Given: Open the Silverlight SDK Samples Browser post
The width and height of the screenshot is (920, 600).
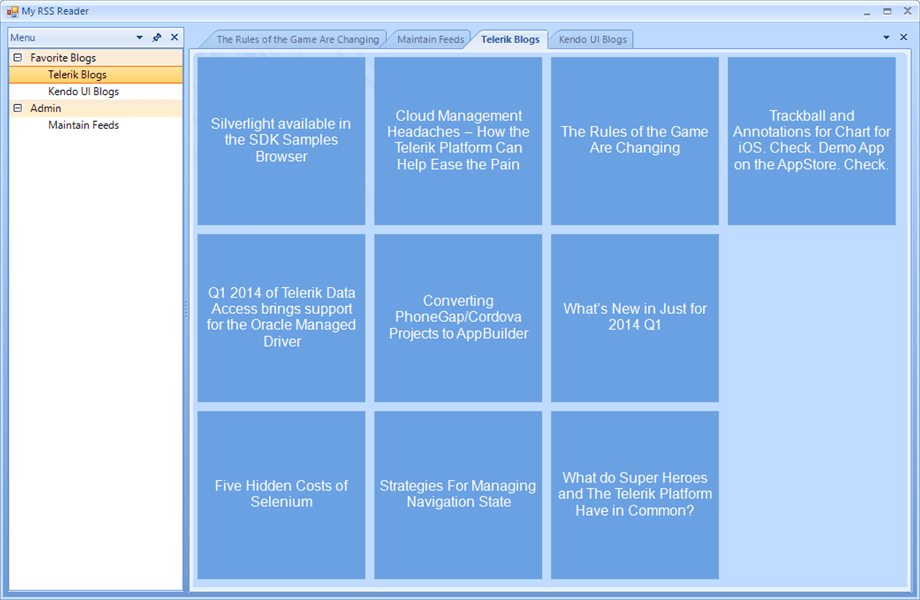Looking at the screenshot, I should tap(281, 140).
